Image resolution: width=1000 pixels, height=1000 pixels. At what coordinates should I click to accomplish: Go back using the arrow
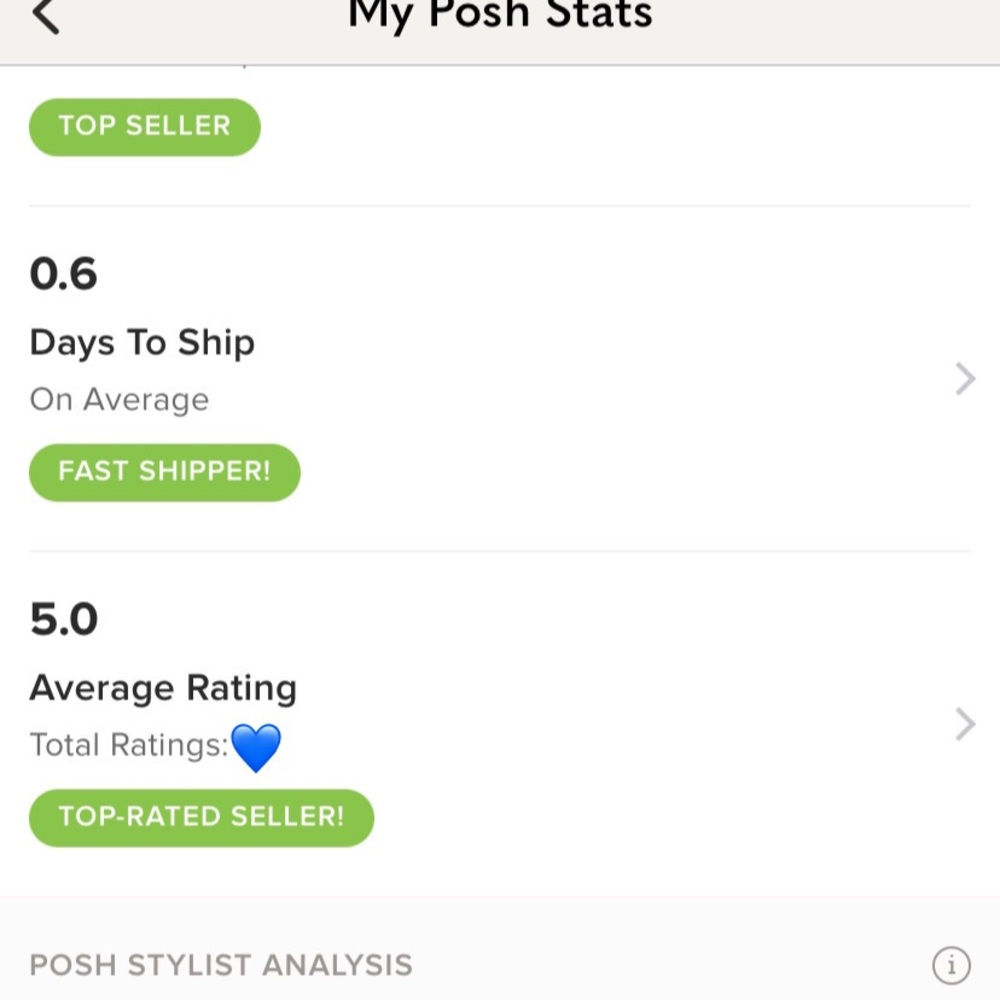(45, 15)
